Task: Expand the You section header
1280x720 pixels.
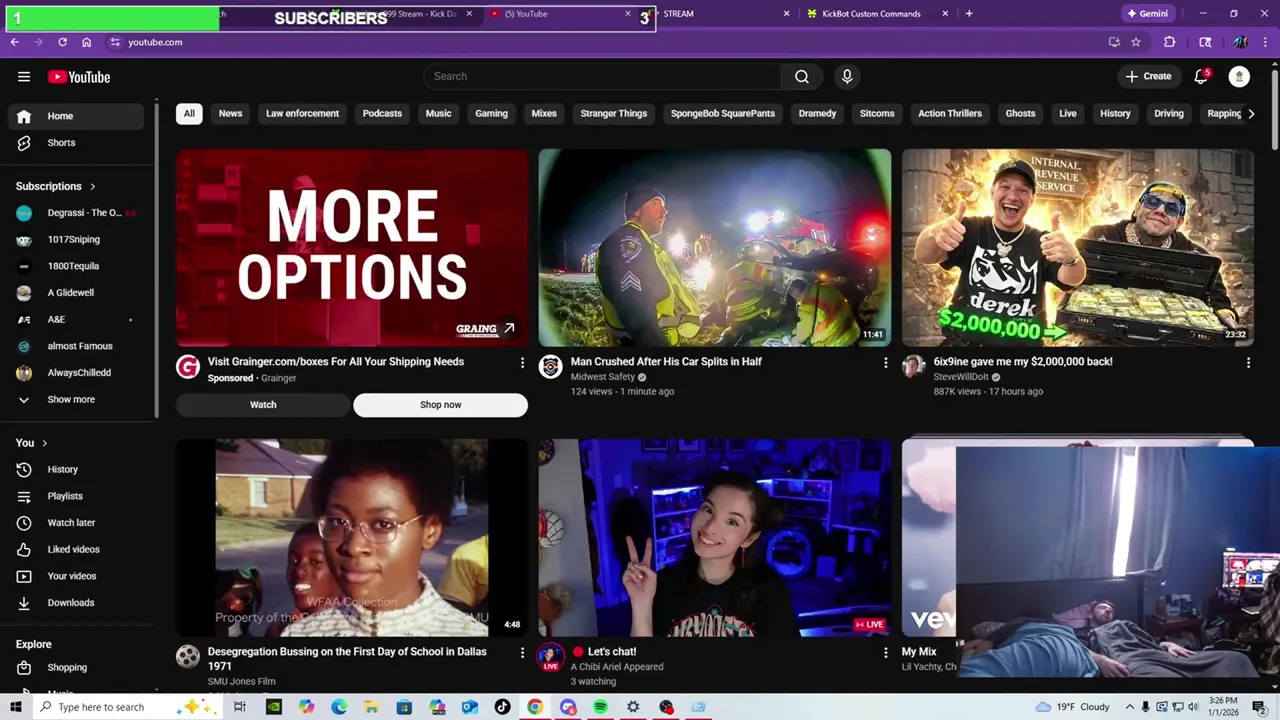Action: click(x=32, y=443)
